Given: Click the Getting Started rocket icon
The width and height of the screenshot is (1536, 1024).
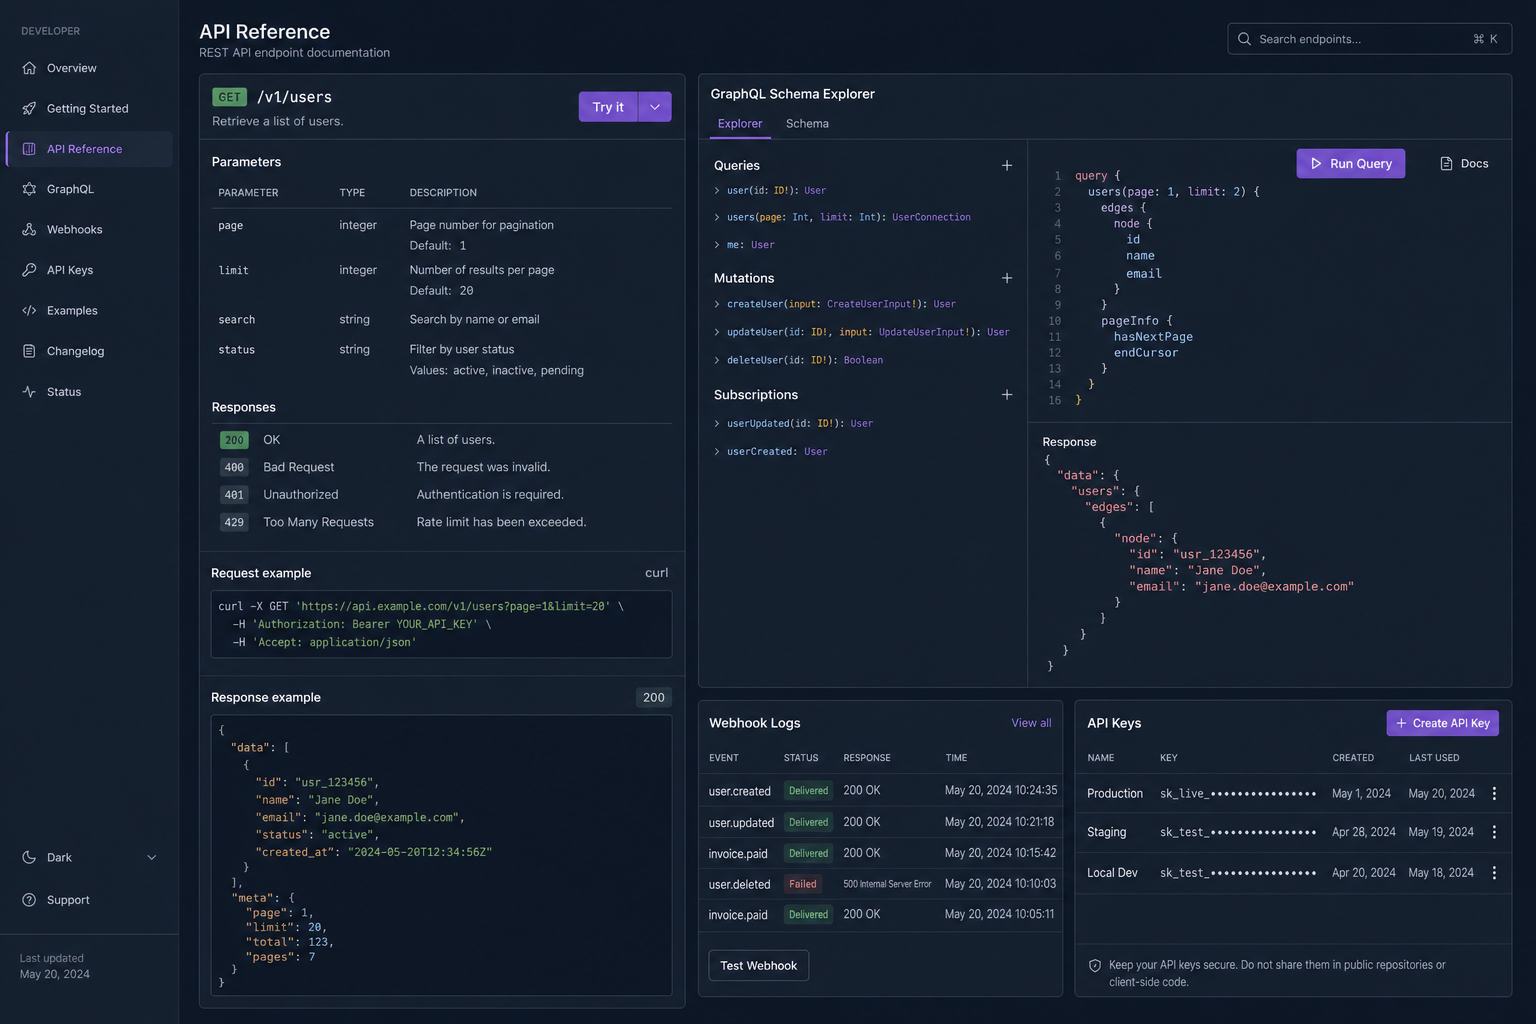Looking at the screenshot, I should [29, 108].
